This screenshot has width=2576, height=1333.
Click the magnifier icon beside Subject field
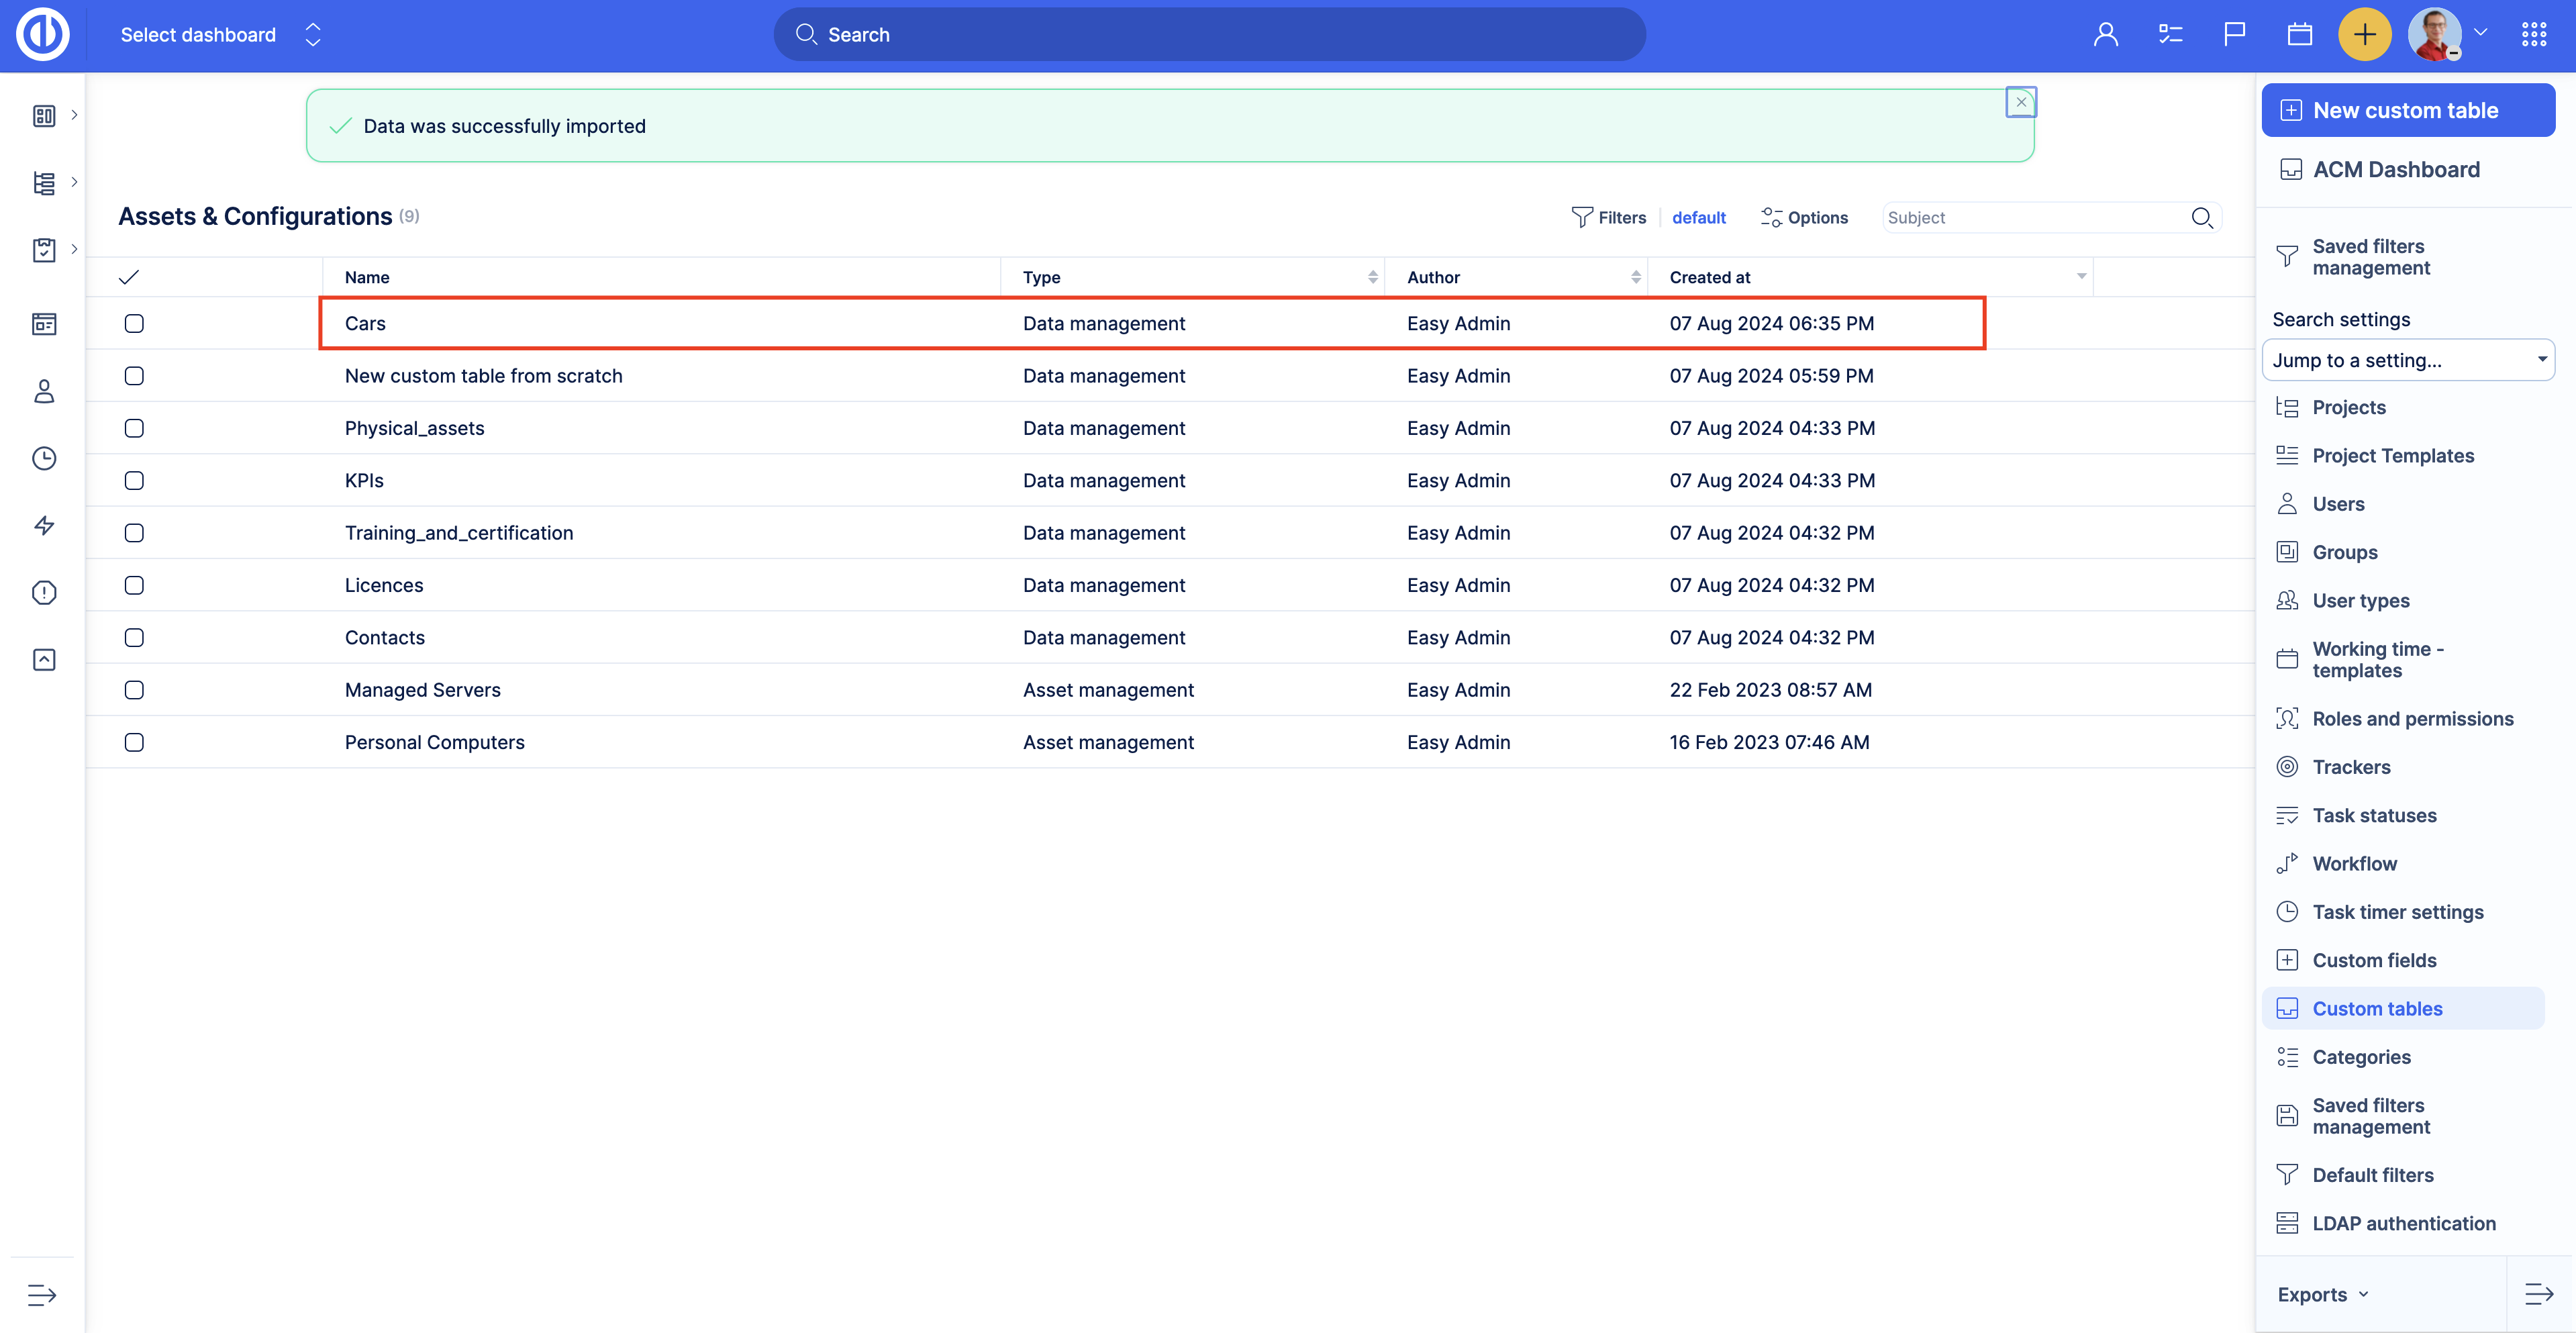[2201, 218]
